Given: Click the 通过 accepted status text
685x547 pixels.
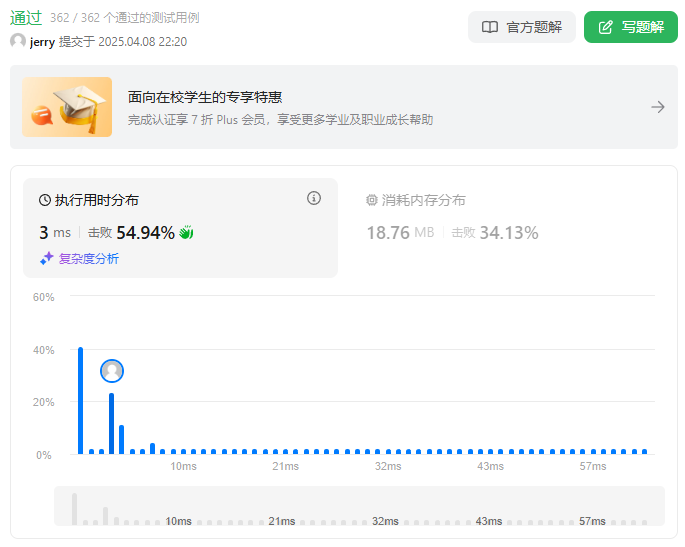Looking at the screenshot, I should point(26,17).
